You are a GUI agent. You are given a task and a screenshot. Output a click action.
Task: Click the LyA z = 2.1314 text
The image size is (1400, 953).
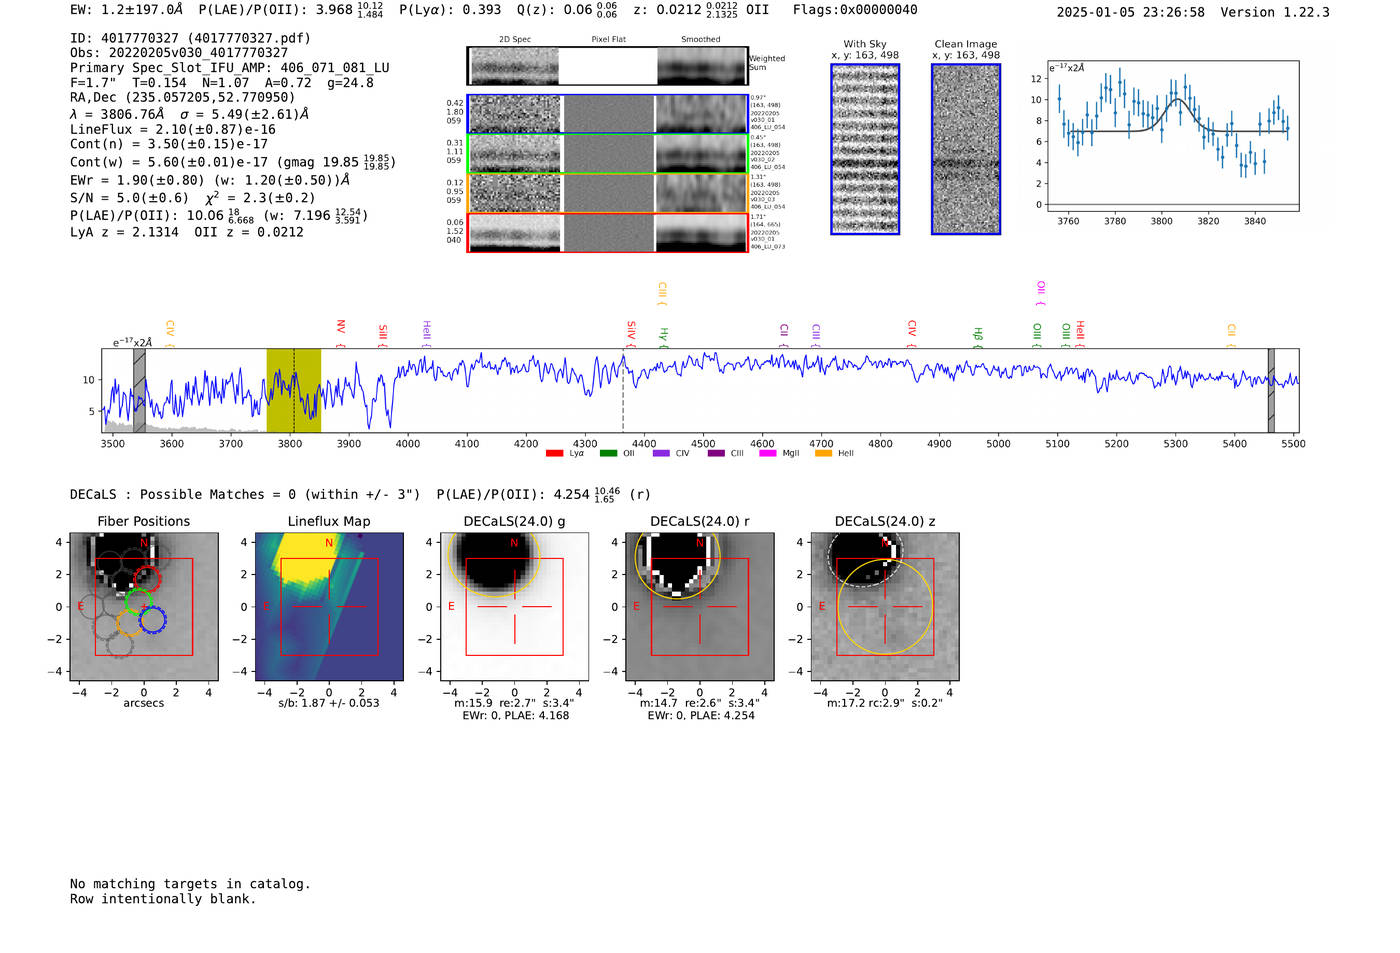(x=124, y=232)
